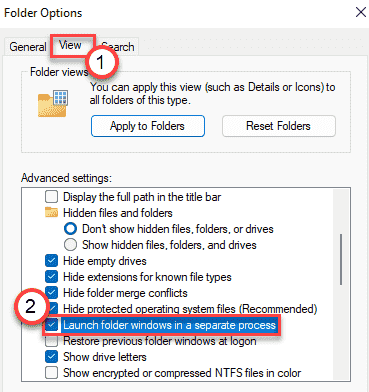Click the Apply to Folders button

coord(148,126)
